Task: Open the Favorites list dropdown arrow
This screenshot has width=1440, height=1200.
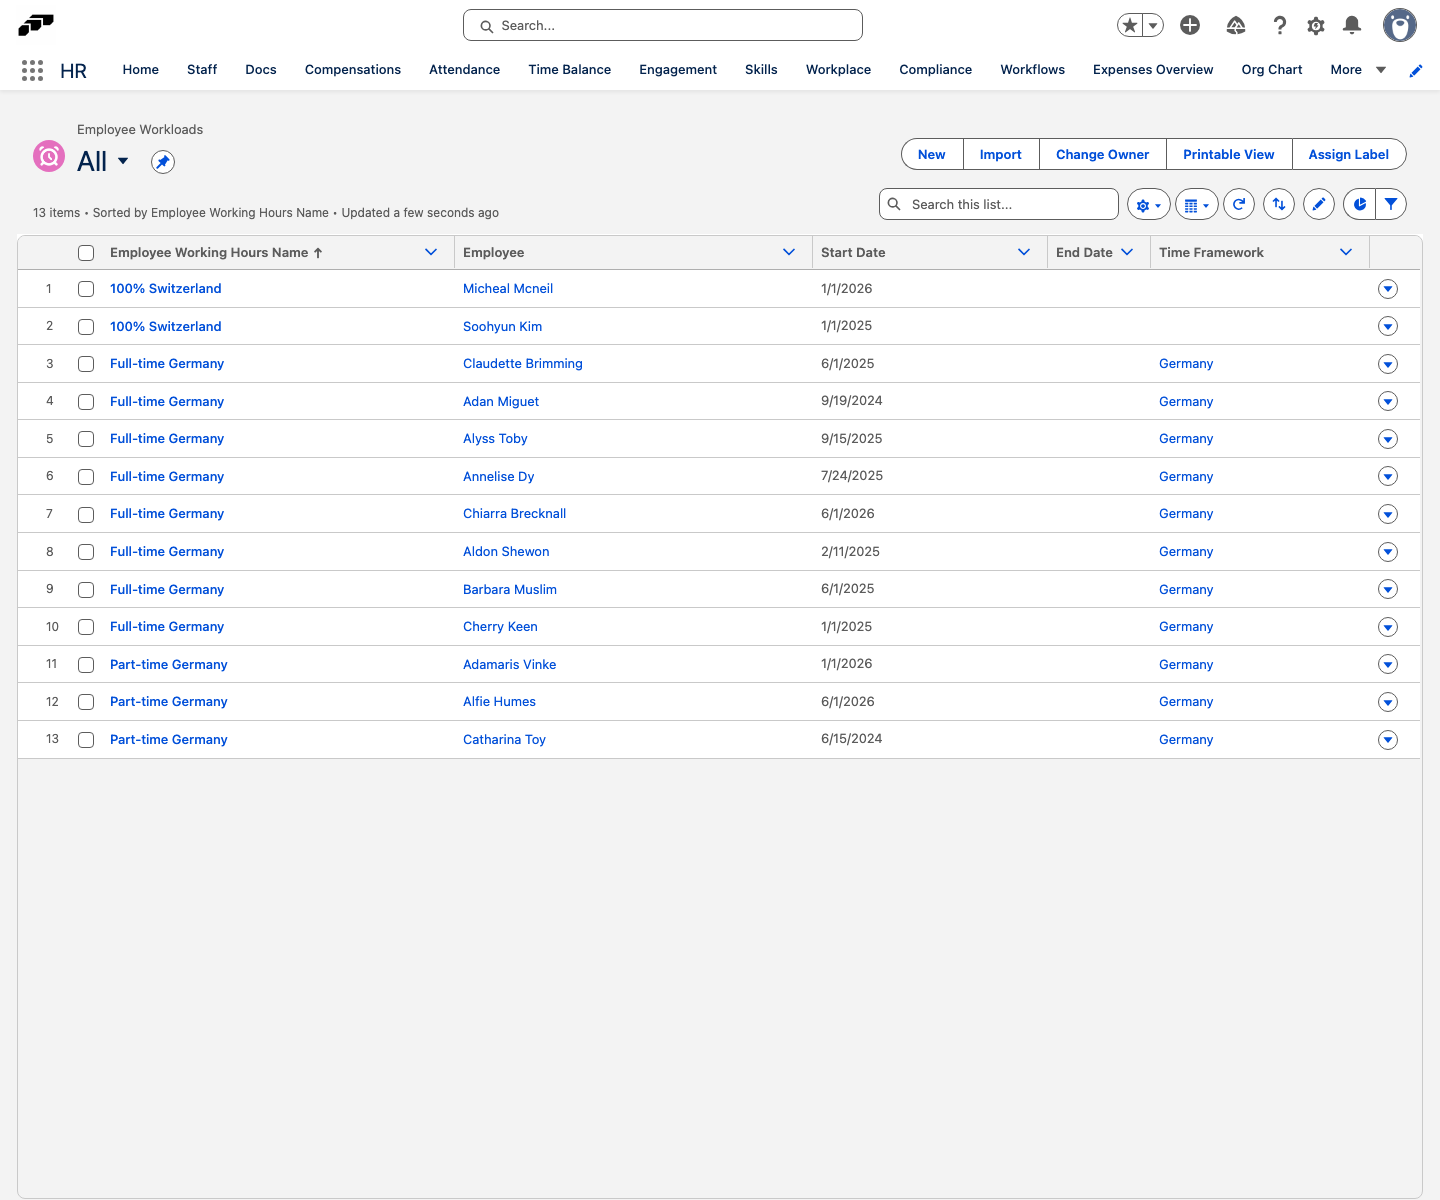Action: tap(1153, 25)
